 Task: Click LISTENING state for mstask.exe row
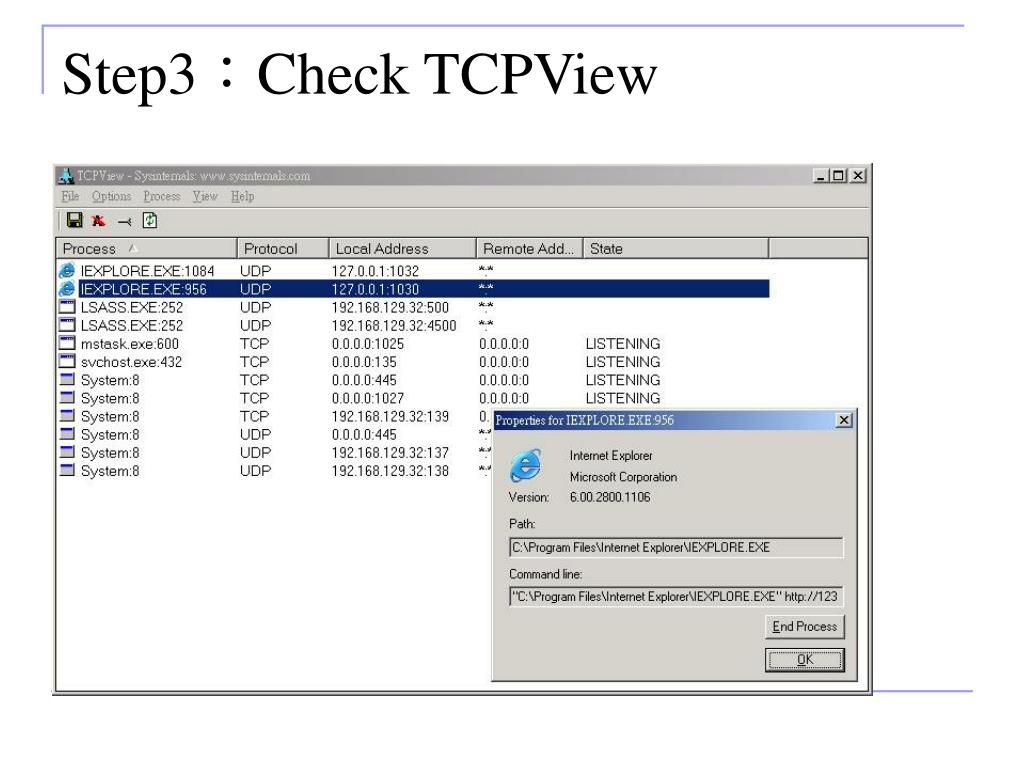coord(622,344)
